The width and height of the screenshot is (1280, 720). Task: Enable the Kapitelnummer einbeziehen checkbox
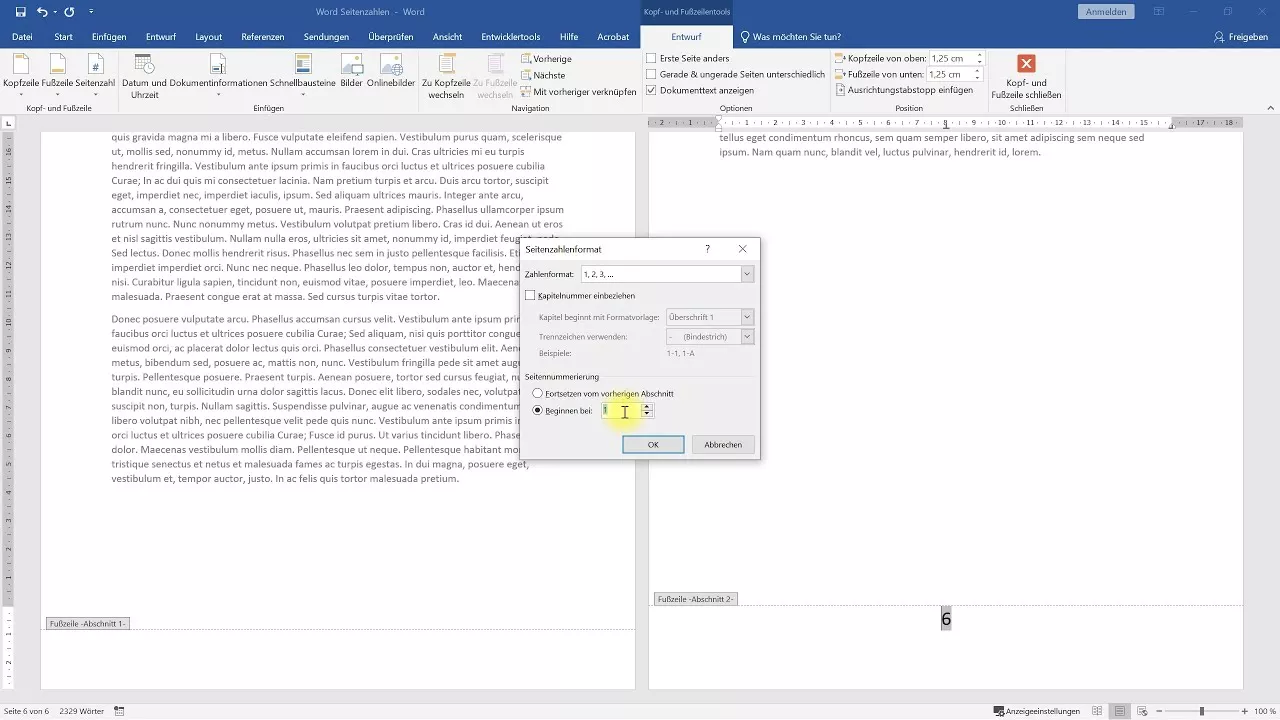pyautogui.click(x=531, y=295)
